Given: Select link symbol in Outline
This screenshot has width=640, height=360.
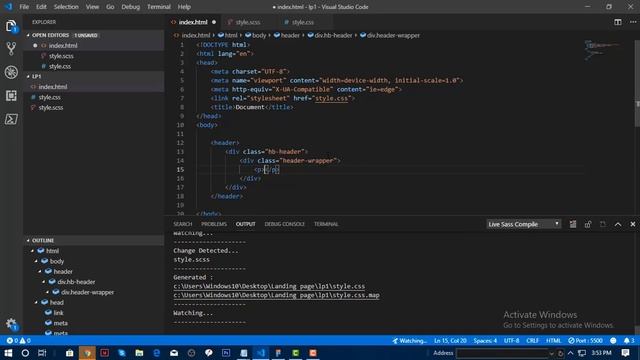Looking at the screenshot, I should tap(58, 313).
